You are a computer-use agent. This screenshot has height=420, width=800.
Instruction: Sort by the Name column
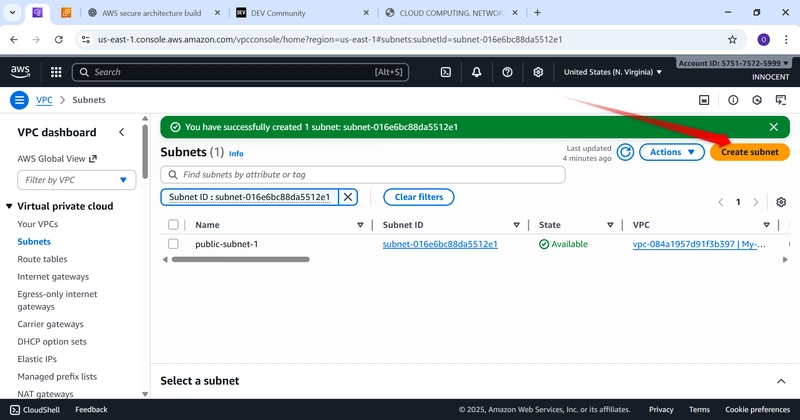pos(360,225)
